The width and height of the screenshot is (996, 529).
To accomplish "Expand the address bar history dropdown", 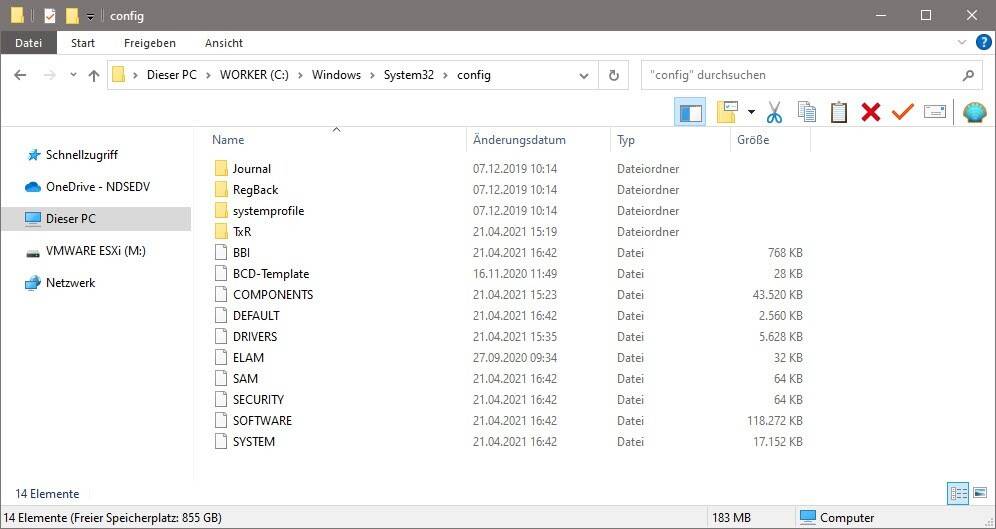I will pyautogui.click(x=584, y=75).
